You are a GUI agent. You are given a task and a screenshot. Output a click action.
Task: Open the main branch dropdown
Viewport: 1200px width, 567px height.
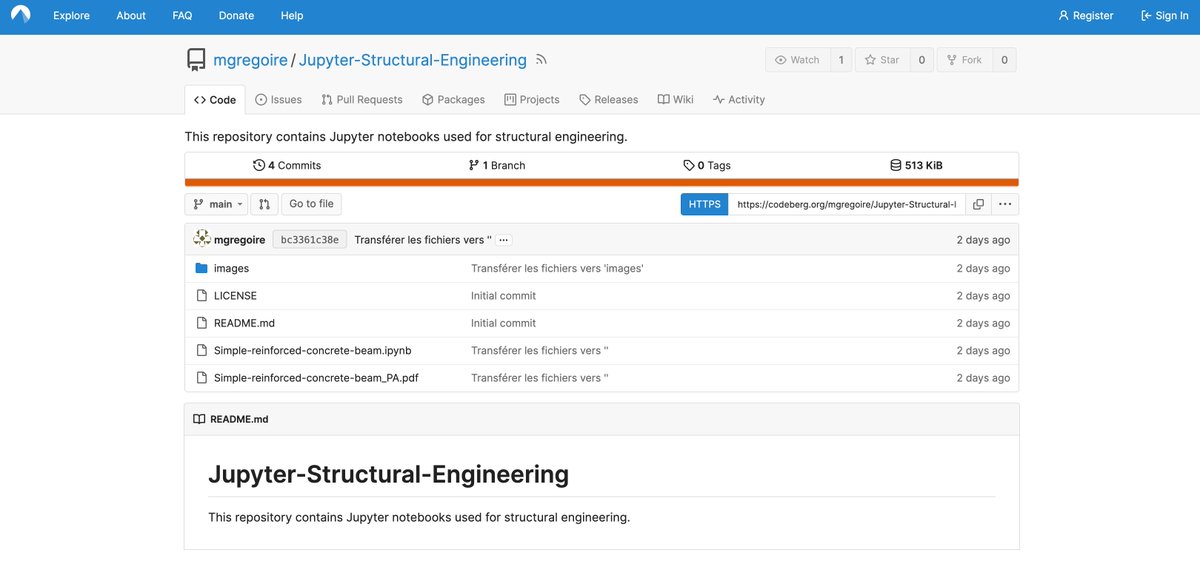[x=217, y=204]
